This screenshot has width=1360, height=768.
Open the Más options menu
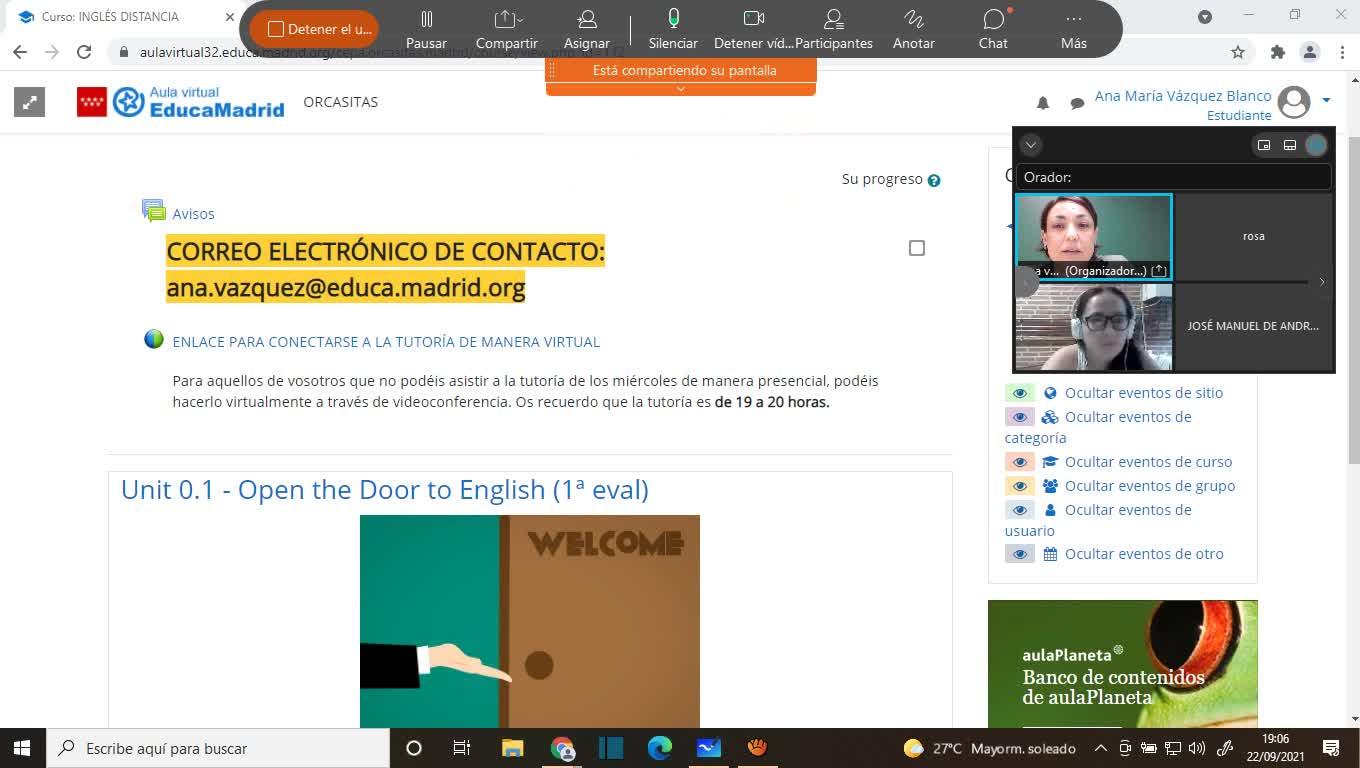1074,29
